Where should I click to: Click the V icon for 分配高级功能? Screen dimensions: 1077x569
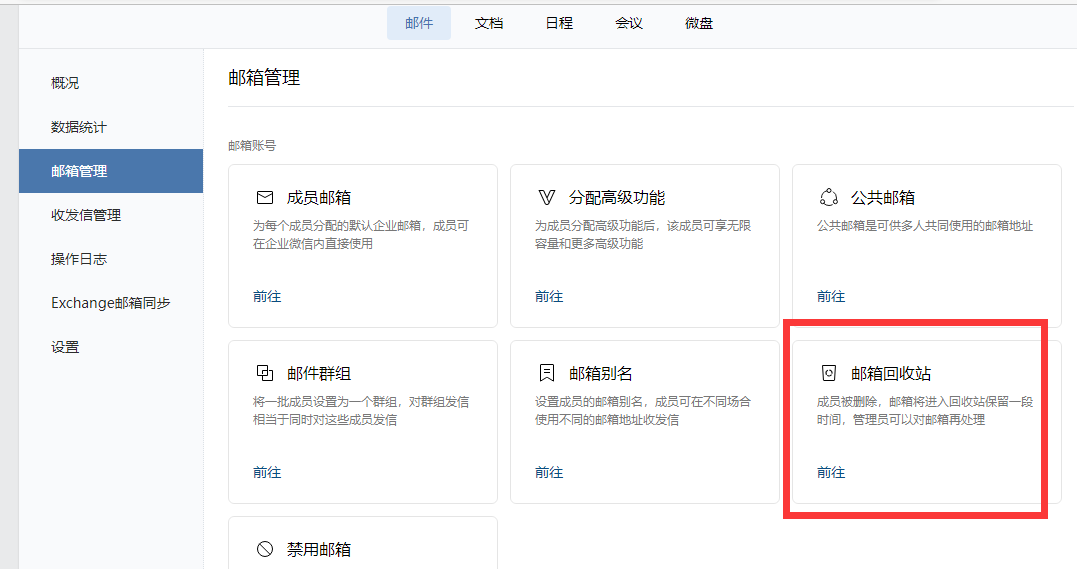[x=547, y=198]
